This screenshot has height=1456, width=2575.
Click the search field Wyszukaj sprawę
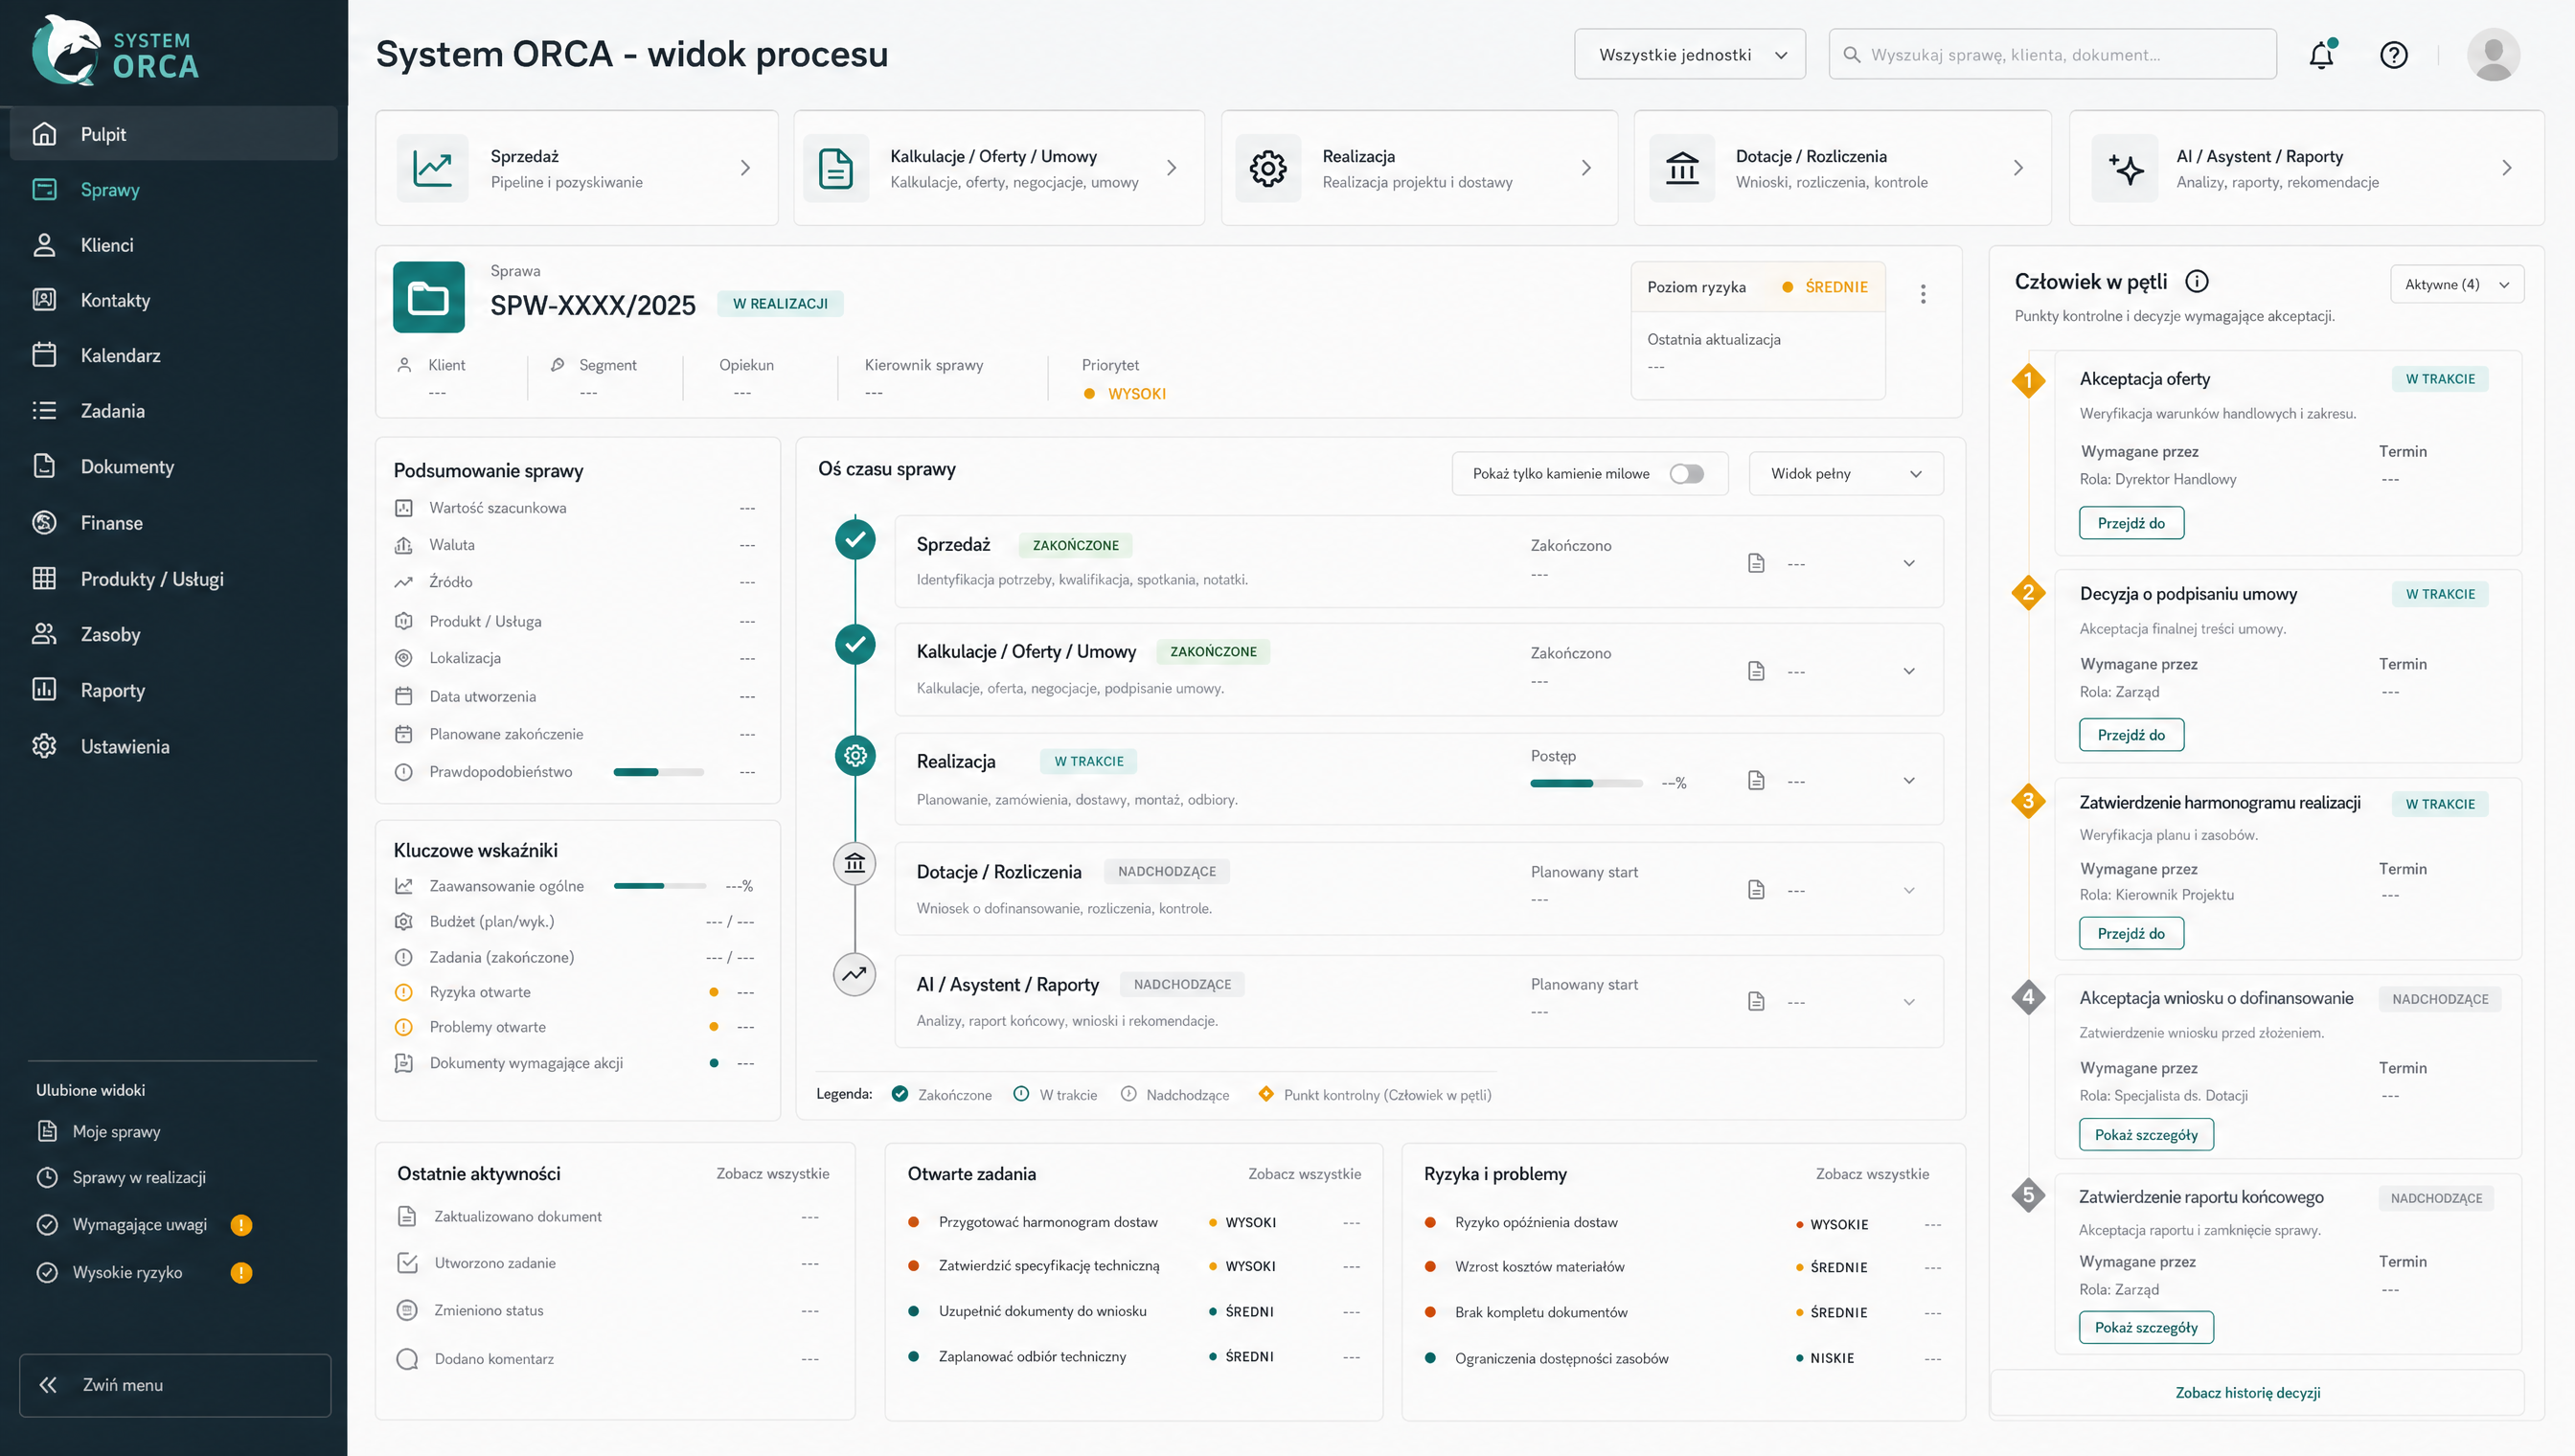pos(2052,54)
